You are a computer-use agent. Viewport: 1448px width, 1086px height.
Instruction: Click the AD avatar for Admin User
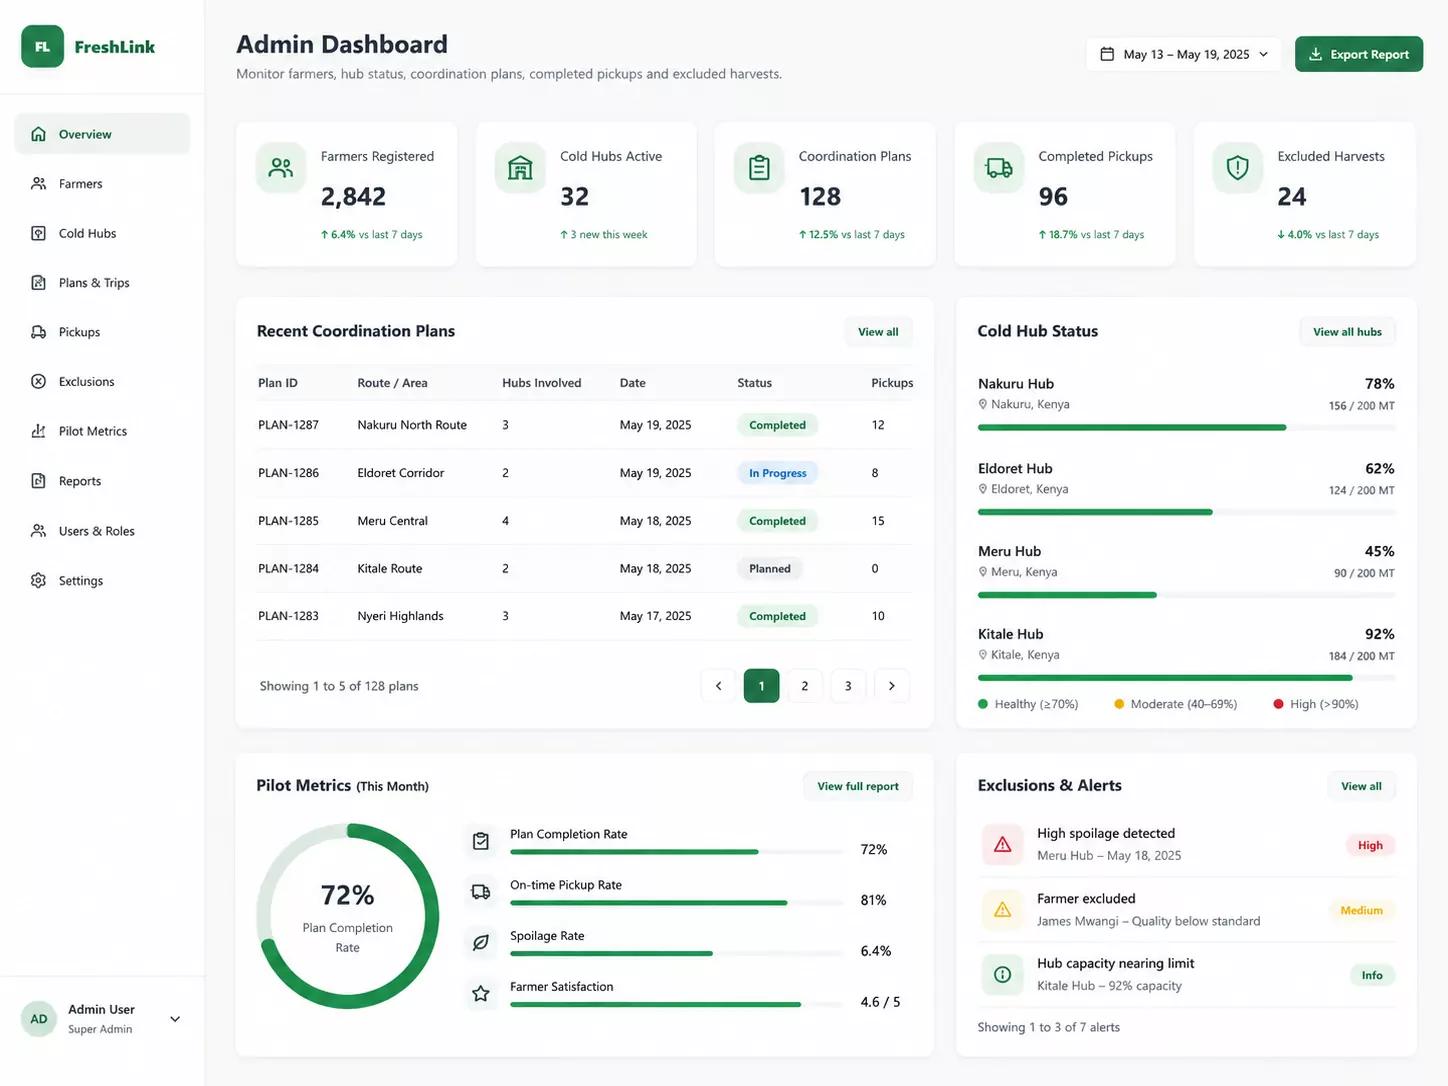point(39,1019)
